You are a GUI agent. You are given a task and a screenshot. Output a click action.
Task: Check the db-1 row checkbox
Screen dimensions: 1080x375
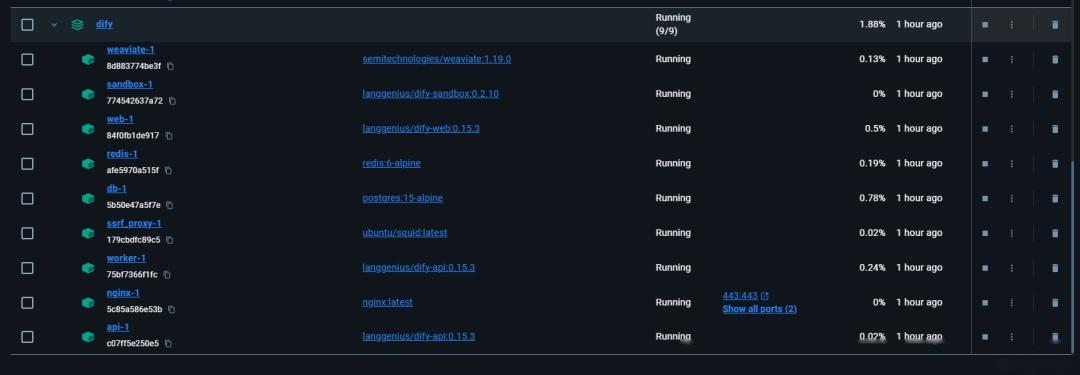[x=27, y=198]
